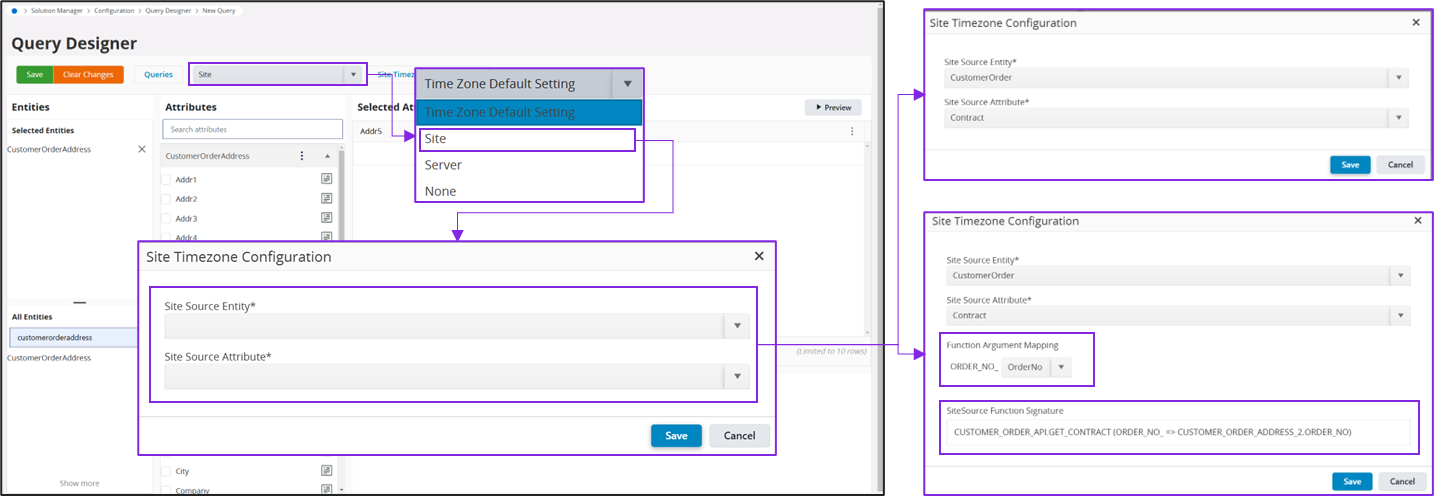This screenshot has height=496, width=1434.
Task: Click Cancel in the Function Signature dialog
Action: (x=1400, y=481)
